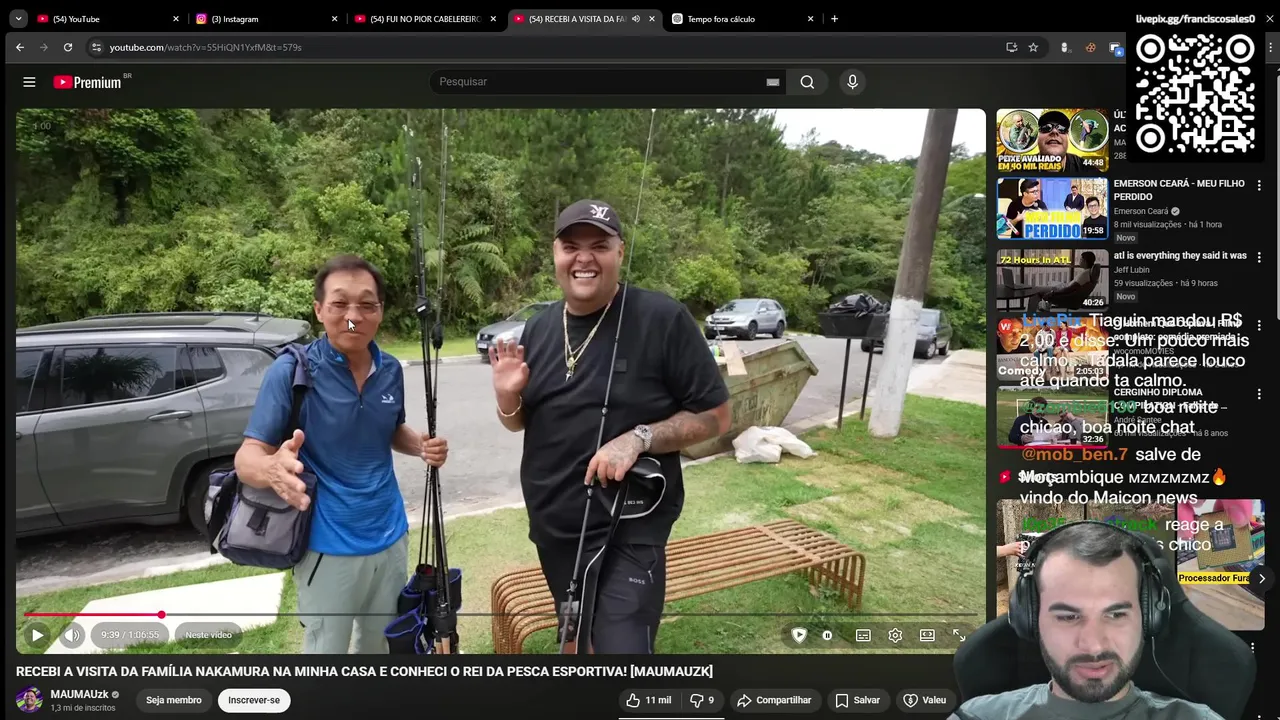Open the on-screen keyboard icon in search

pyautogui.click(x=772, y=82)
